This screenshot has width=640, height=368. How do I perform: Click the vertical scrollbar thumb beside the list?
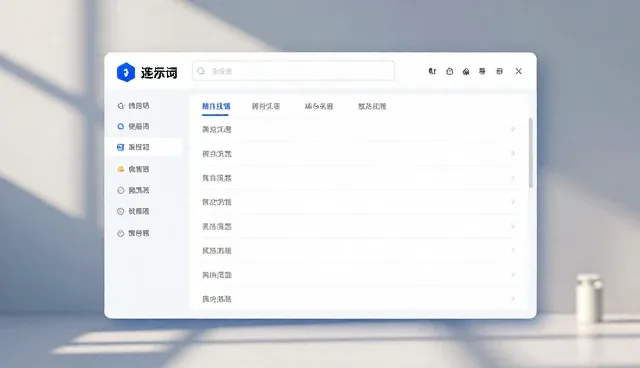pyautogui.click(x=531, y=153)
